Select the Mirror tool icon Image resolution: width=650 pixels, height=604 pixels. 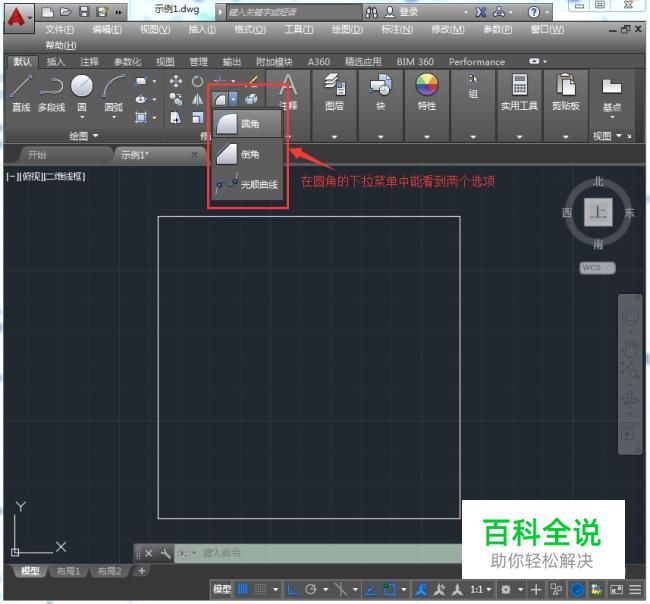197,99
